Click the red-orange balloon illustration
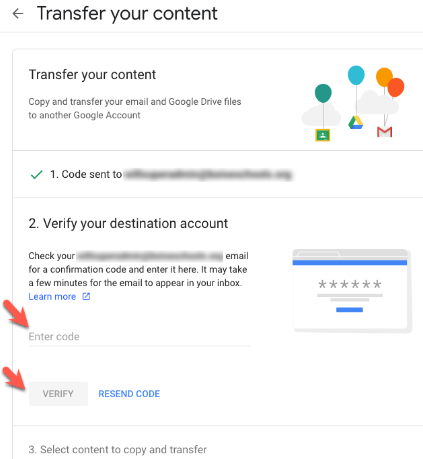 tap(396, 87)
